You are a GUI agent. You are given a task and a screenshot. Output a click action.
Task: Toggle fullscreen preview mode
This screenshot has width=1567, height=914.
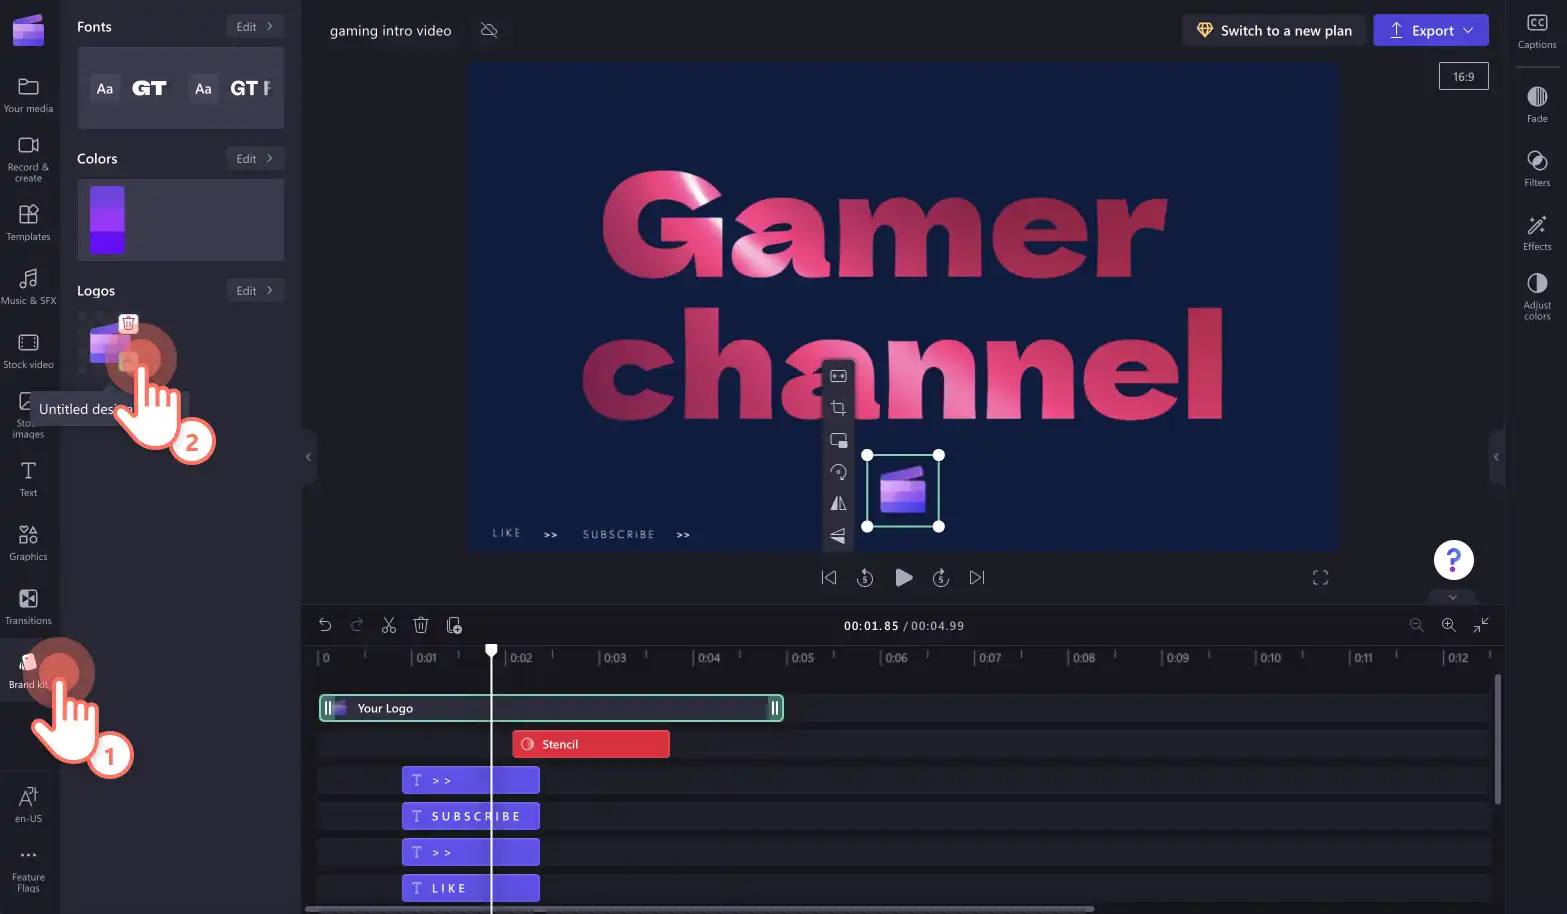[x=1320, y=578]
